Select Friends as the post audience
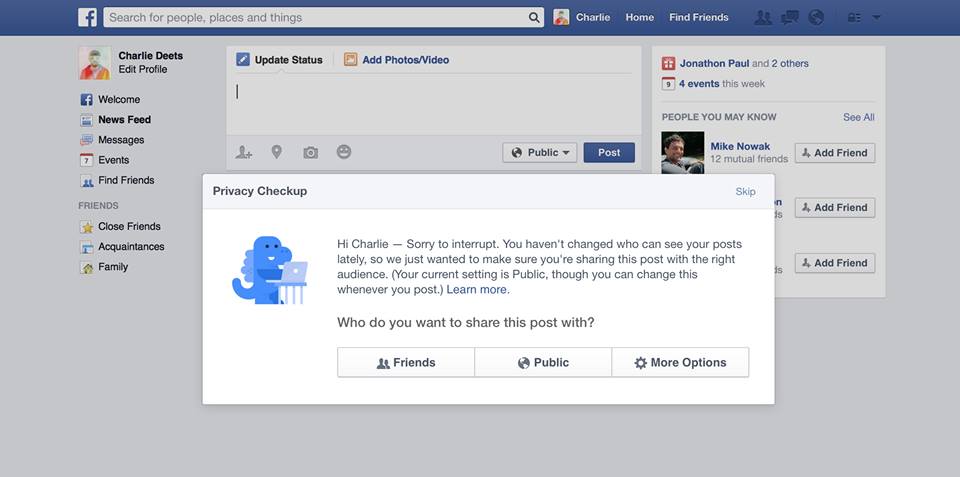This screenshot has height=477, width=960. (x=405, y=363)
